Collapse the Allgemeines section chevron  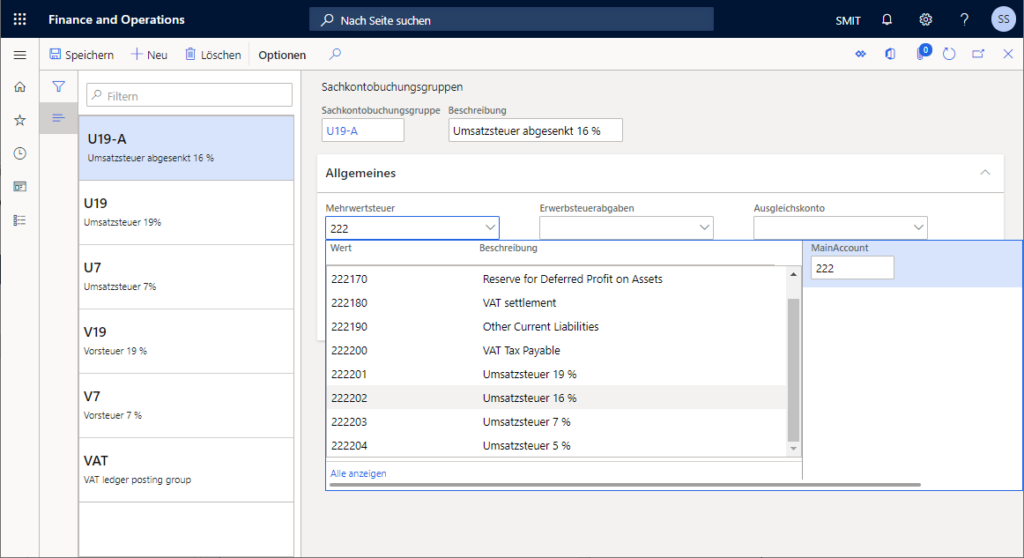click(985, 172)
